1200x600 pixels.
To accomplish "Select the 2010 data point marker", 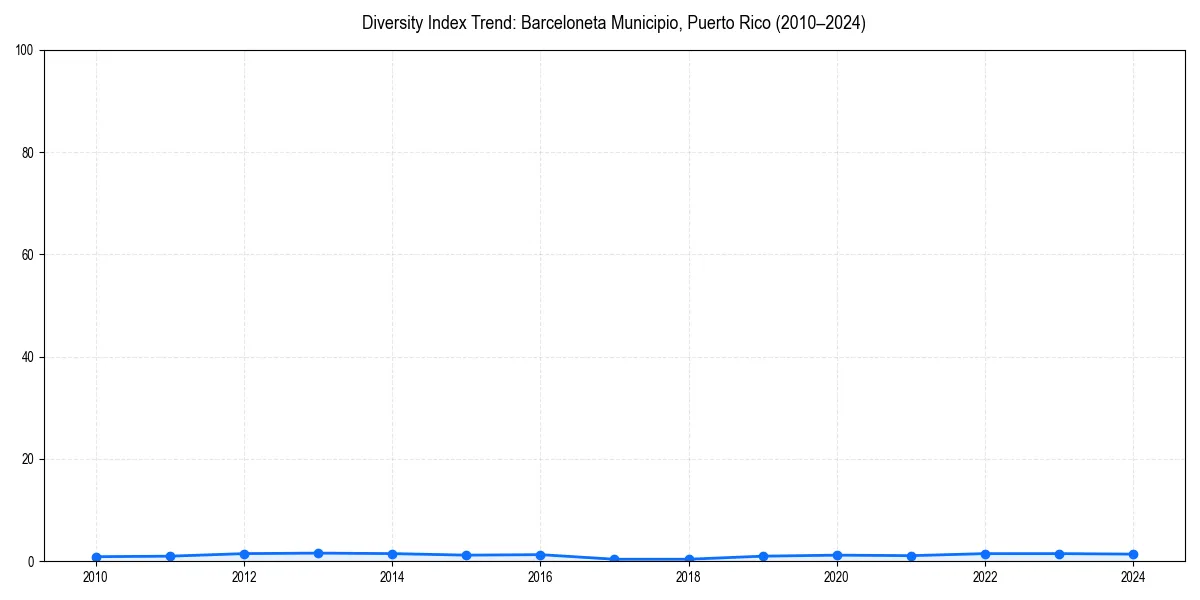I will pos(96,555).
